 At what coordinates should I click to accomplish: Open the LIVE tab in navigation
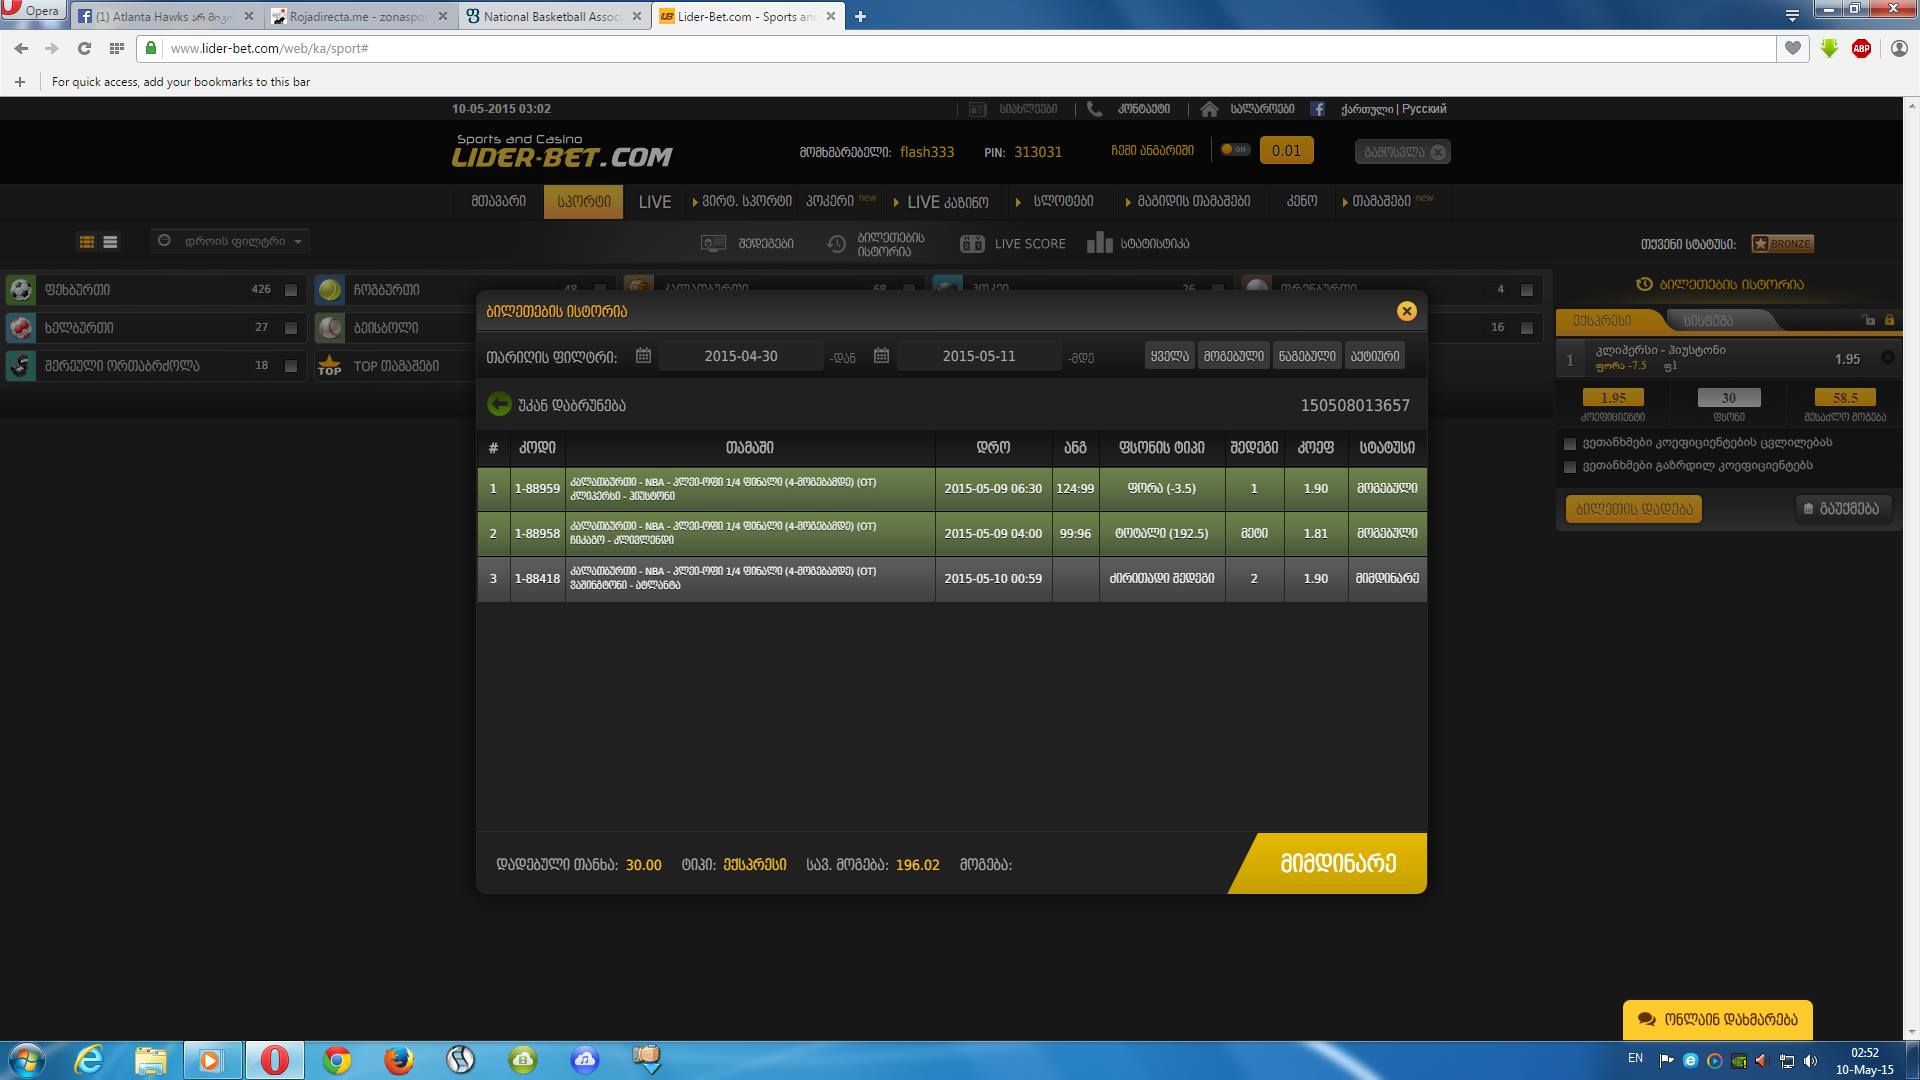point(655,202)
